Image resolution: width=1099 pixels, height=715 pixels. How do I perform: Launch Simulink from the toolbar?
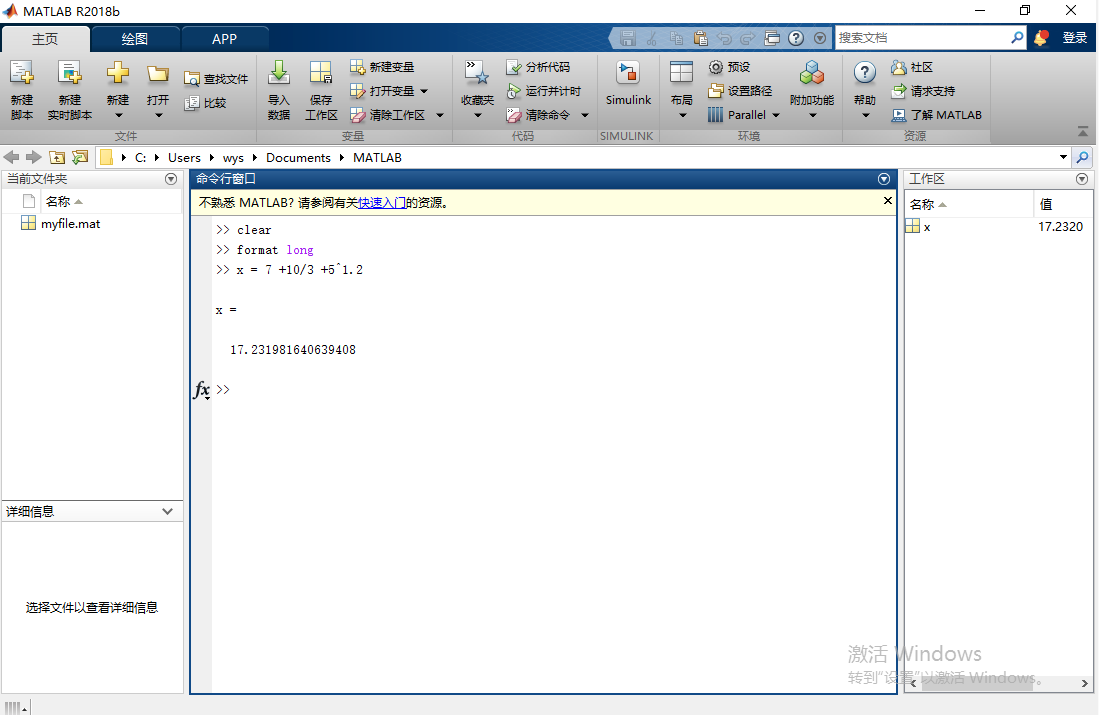pos(628,83)
